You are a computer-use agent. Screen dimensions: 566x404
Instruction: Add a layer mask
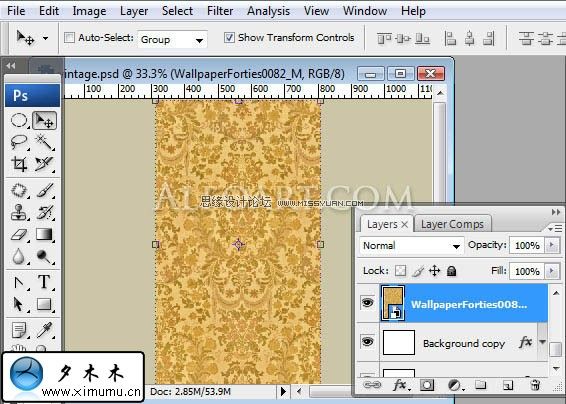(x=427, y=385)
